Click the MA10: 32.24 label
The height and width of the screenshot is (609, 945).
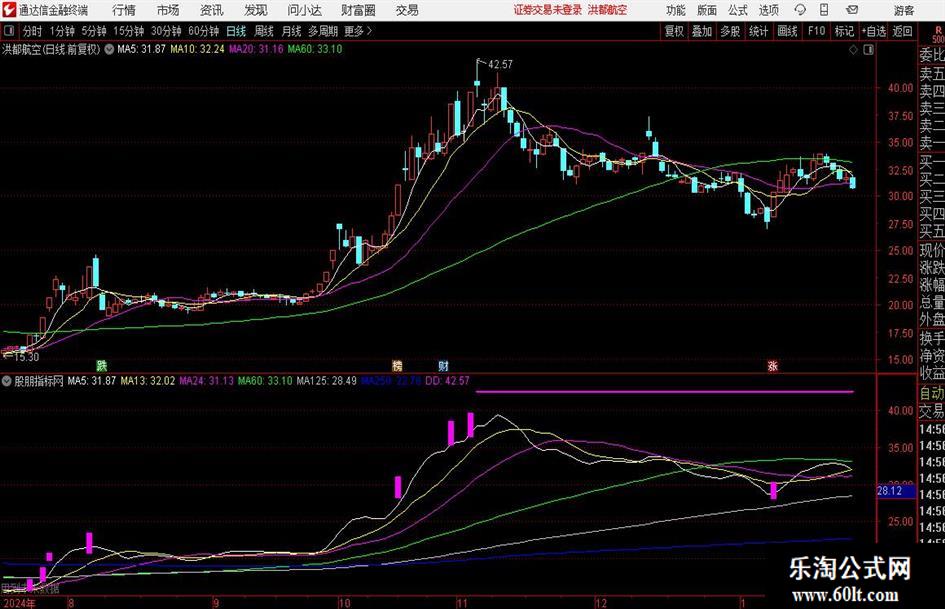coord(197,49)
